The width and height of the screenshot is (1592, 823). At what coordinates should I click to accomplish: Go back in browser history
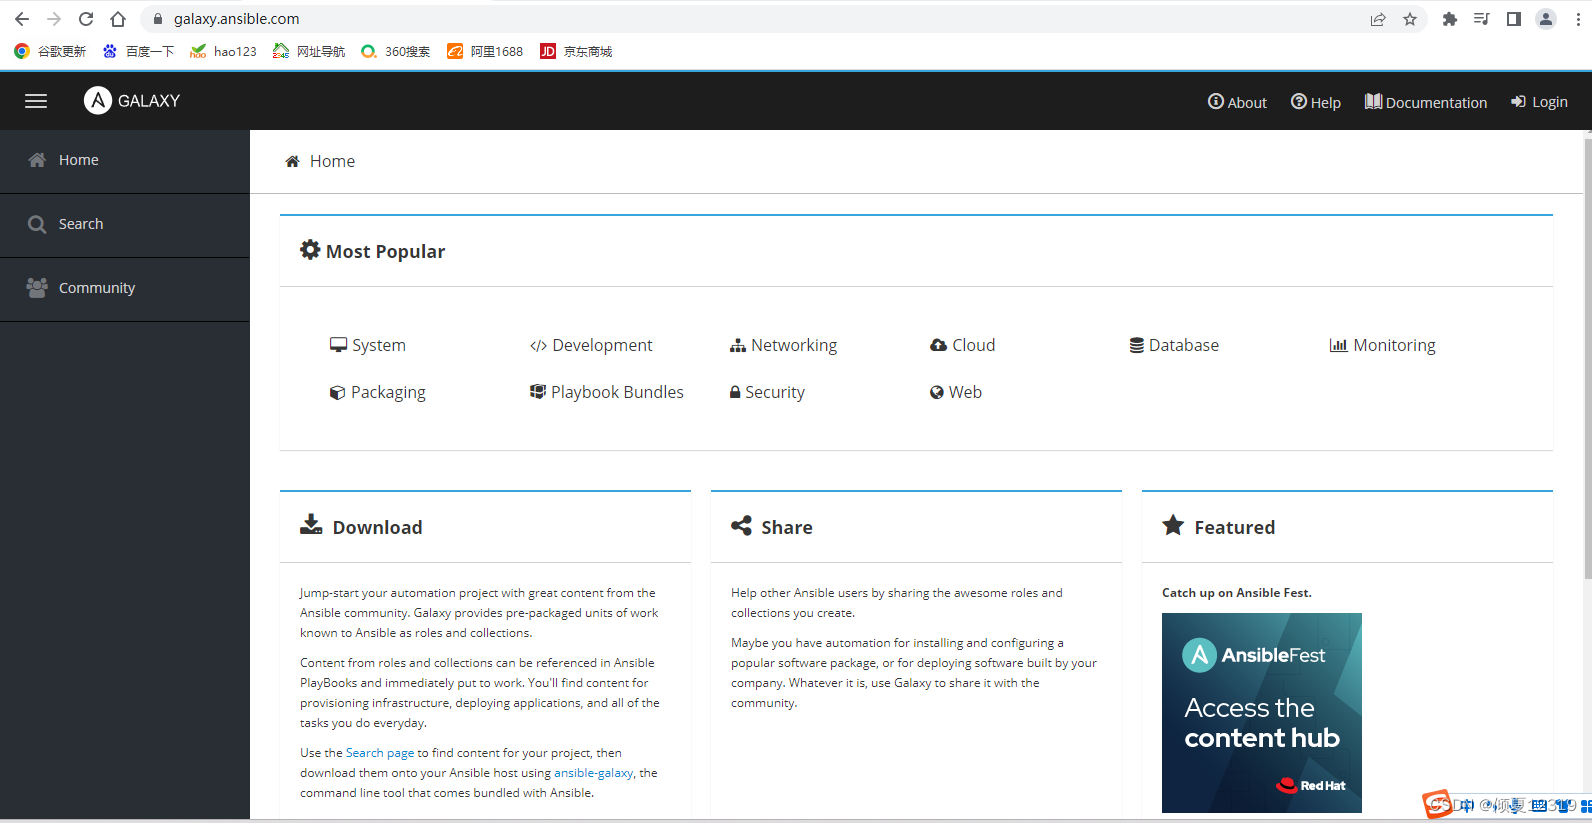pos(22,19)
